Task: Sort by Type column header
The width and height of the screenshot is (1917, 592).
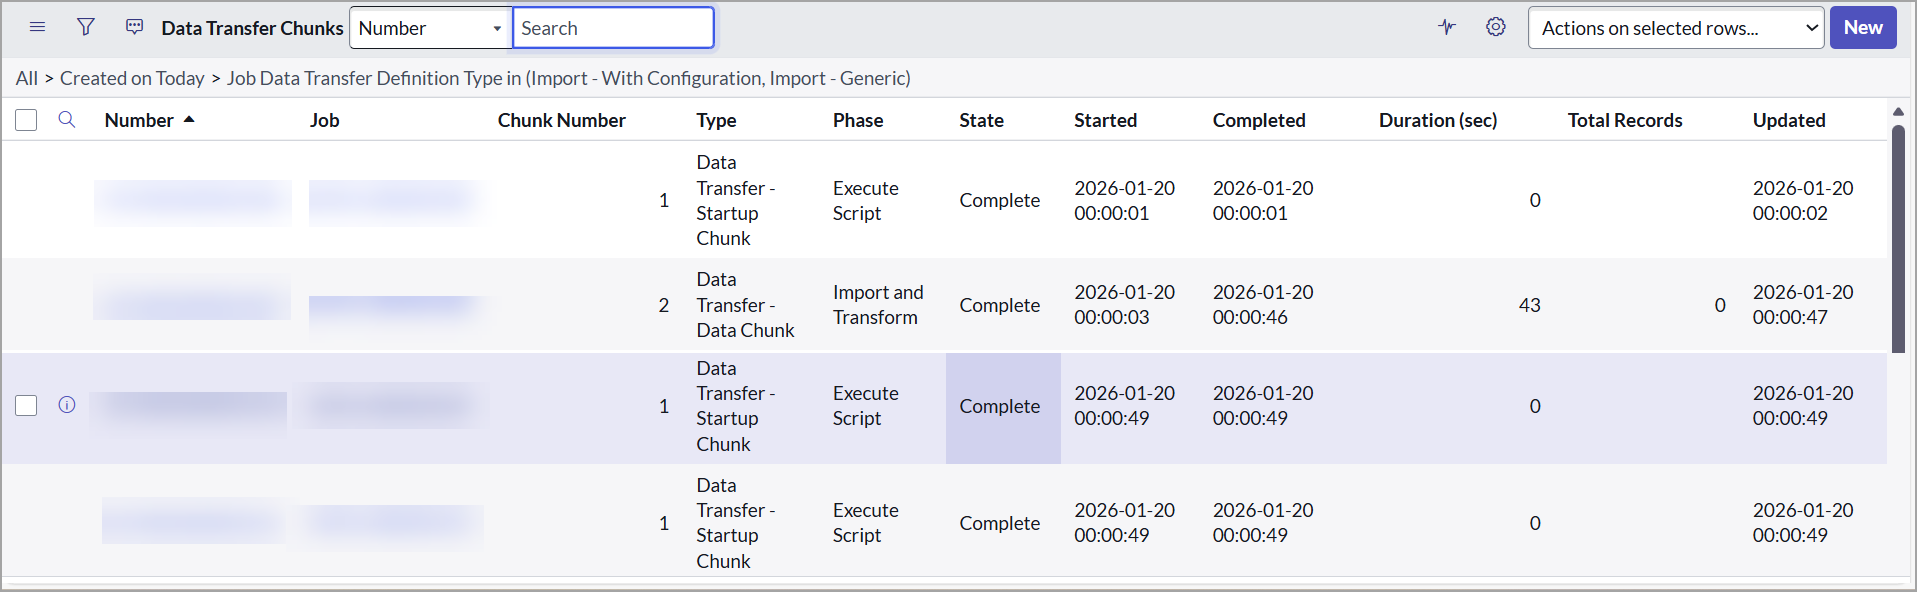Action: pos(716,120)
